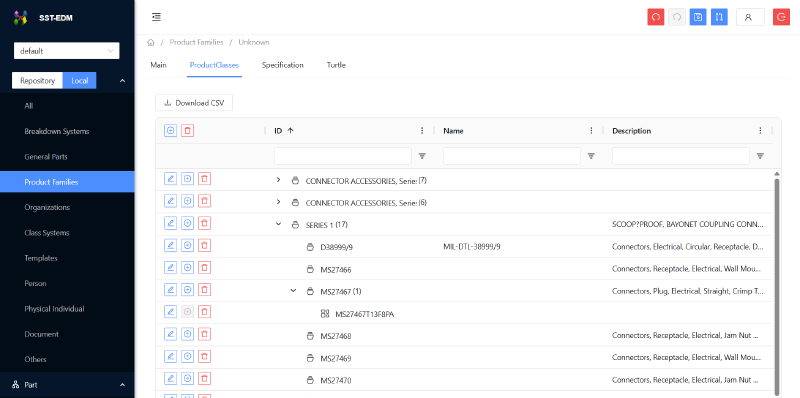Screen dimensions: 800x398
Task: Expand the CONNECTOR ACCESSORIES (7) row
Action: tap(278, 180)
